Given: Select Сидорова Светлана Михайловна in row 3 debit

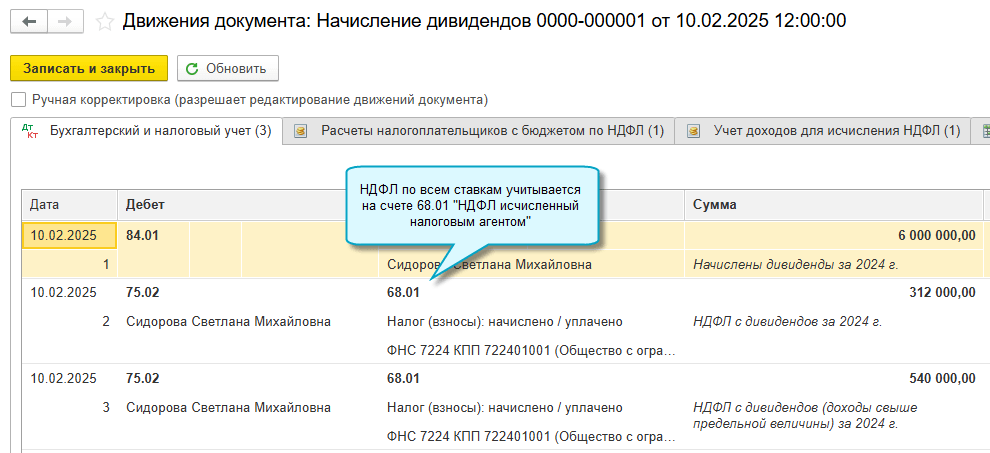Looking at the screenshot, I should [x=228, y=408].
